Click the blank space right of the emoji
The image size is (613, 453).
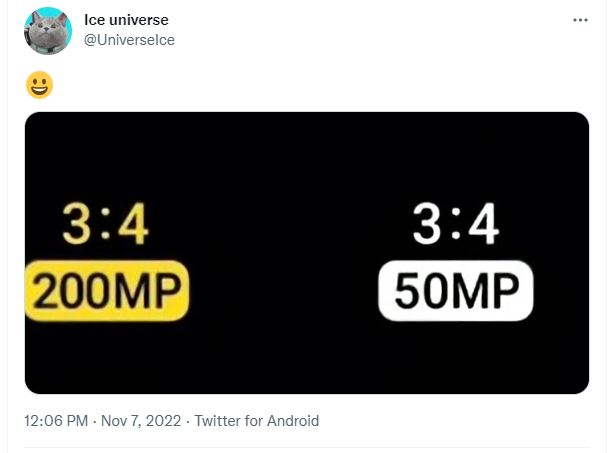tap(300, 85)
